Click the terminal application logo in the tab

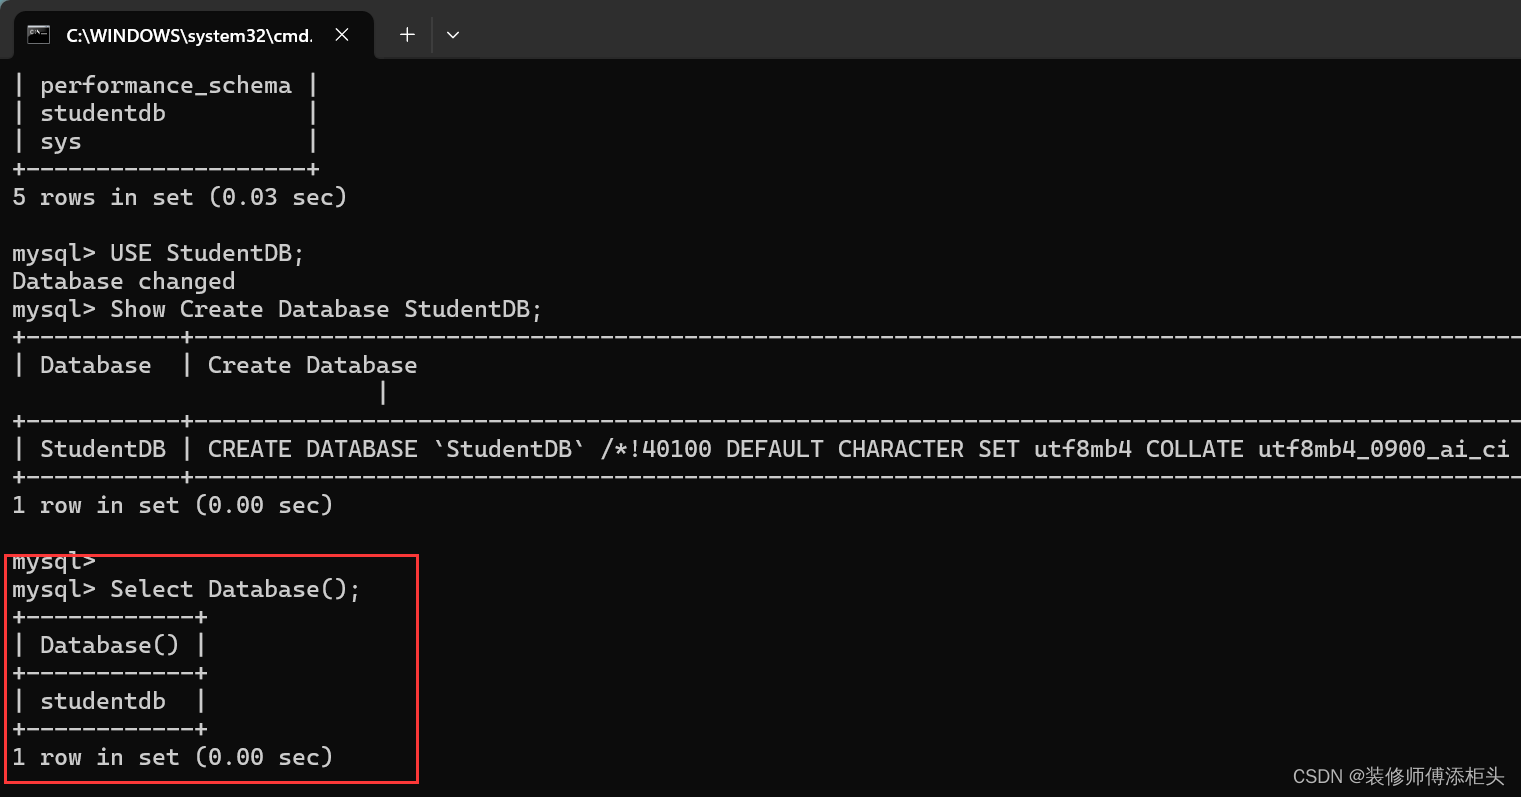[x=39, y=33]
